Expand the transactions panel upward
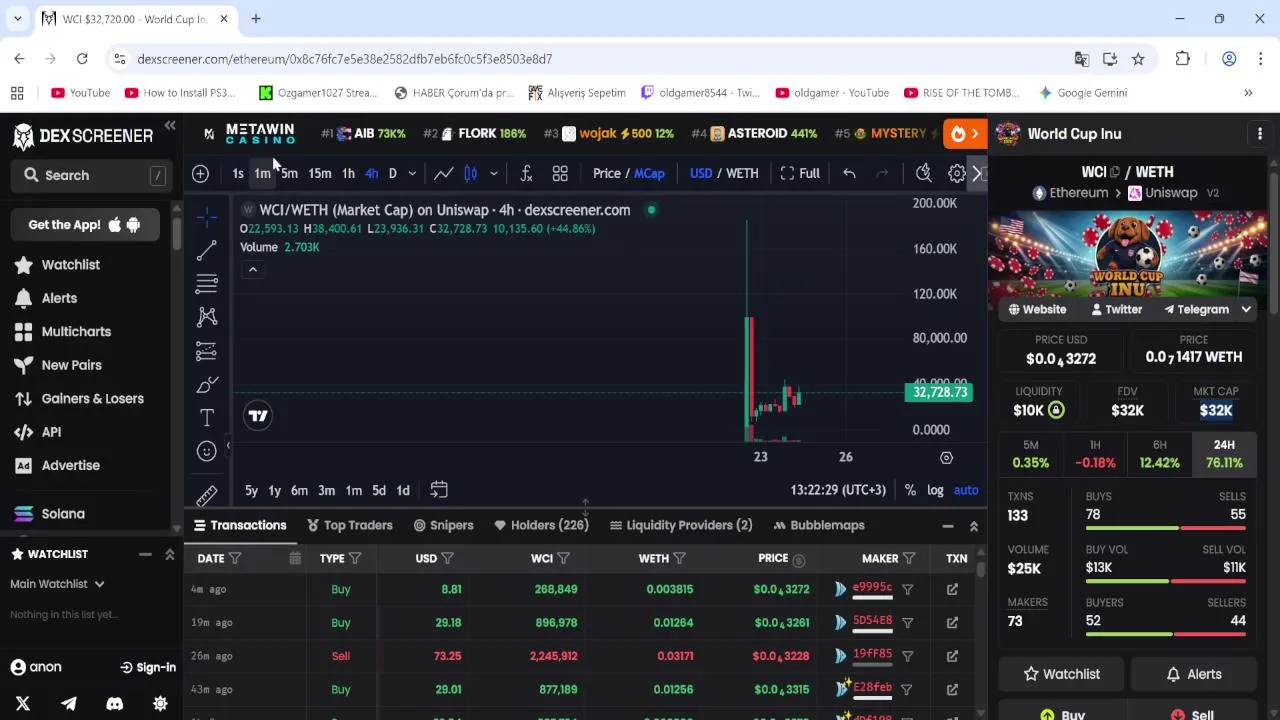This screenshot has height=720, width=1280. point(973,526)
